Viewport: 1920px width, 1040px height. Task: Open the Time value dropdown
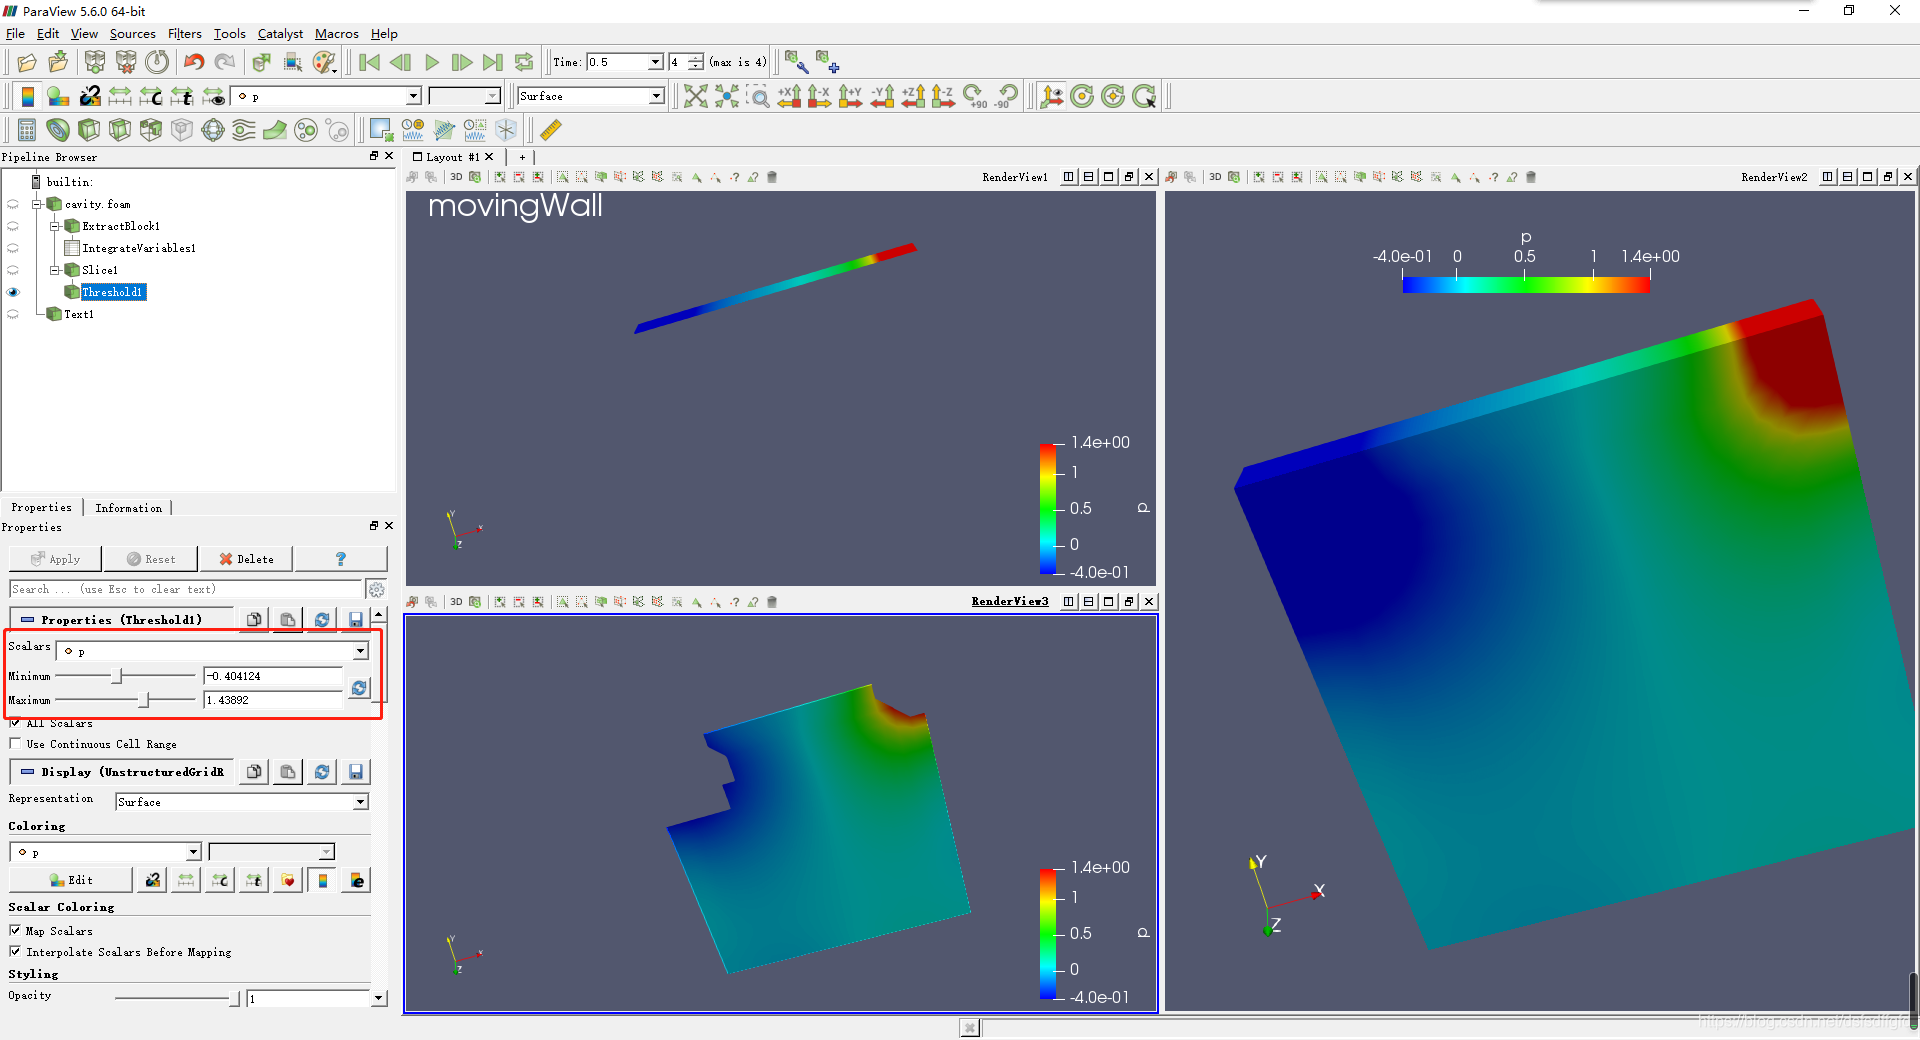point(655,62)
